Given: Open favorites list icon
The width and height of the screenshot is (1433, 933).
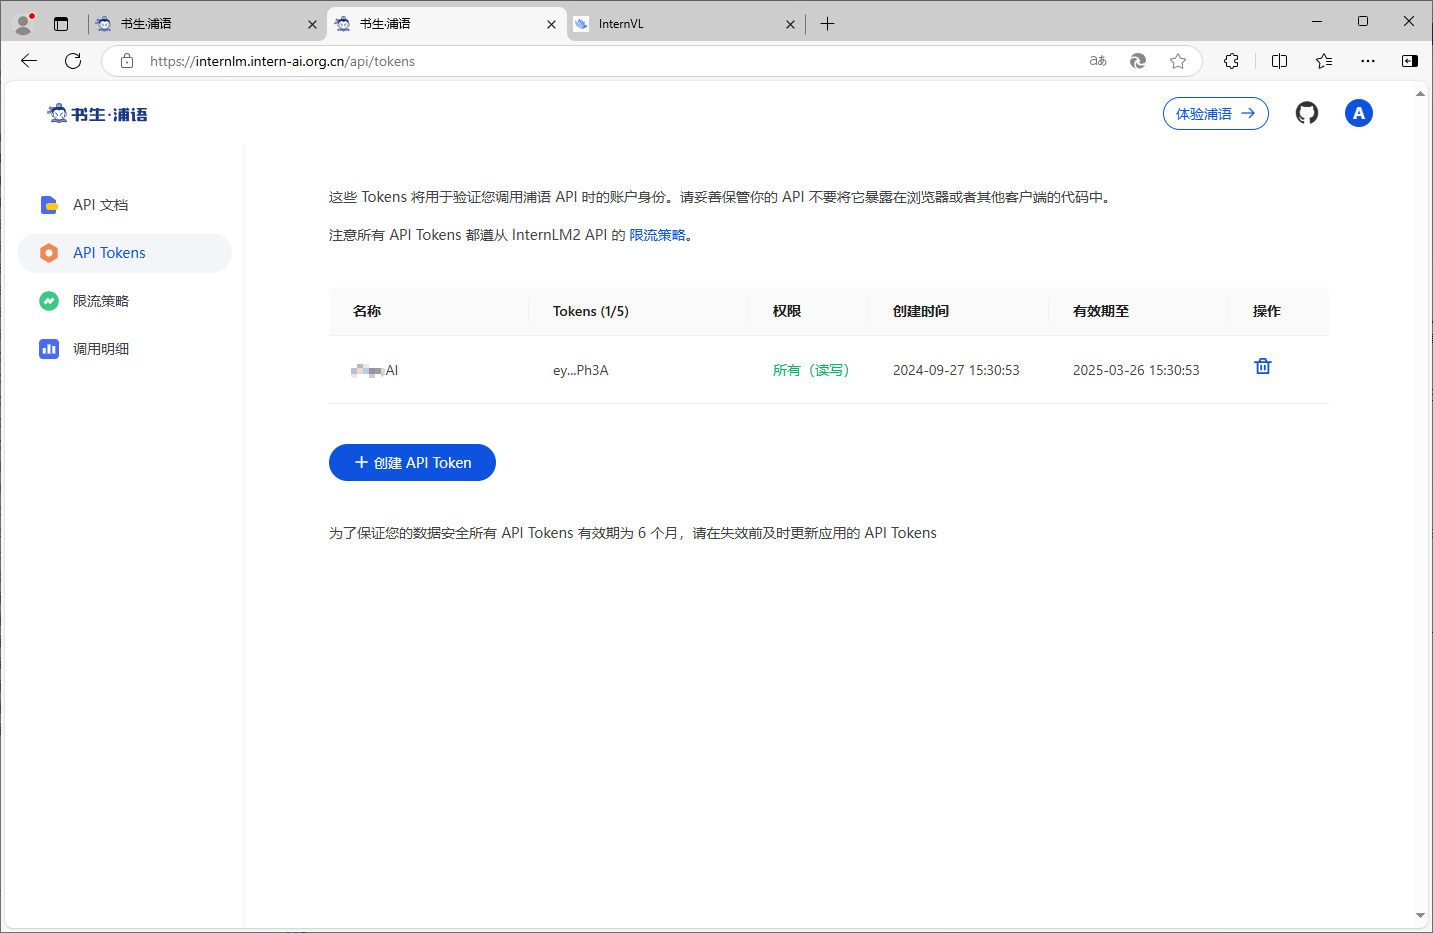Looking at the screenshot, I should pos(1324,61).
